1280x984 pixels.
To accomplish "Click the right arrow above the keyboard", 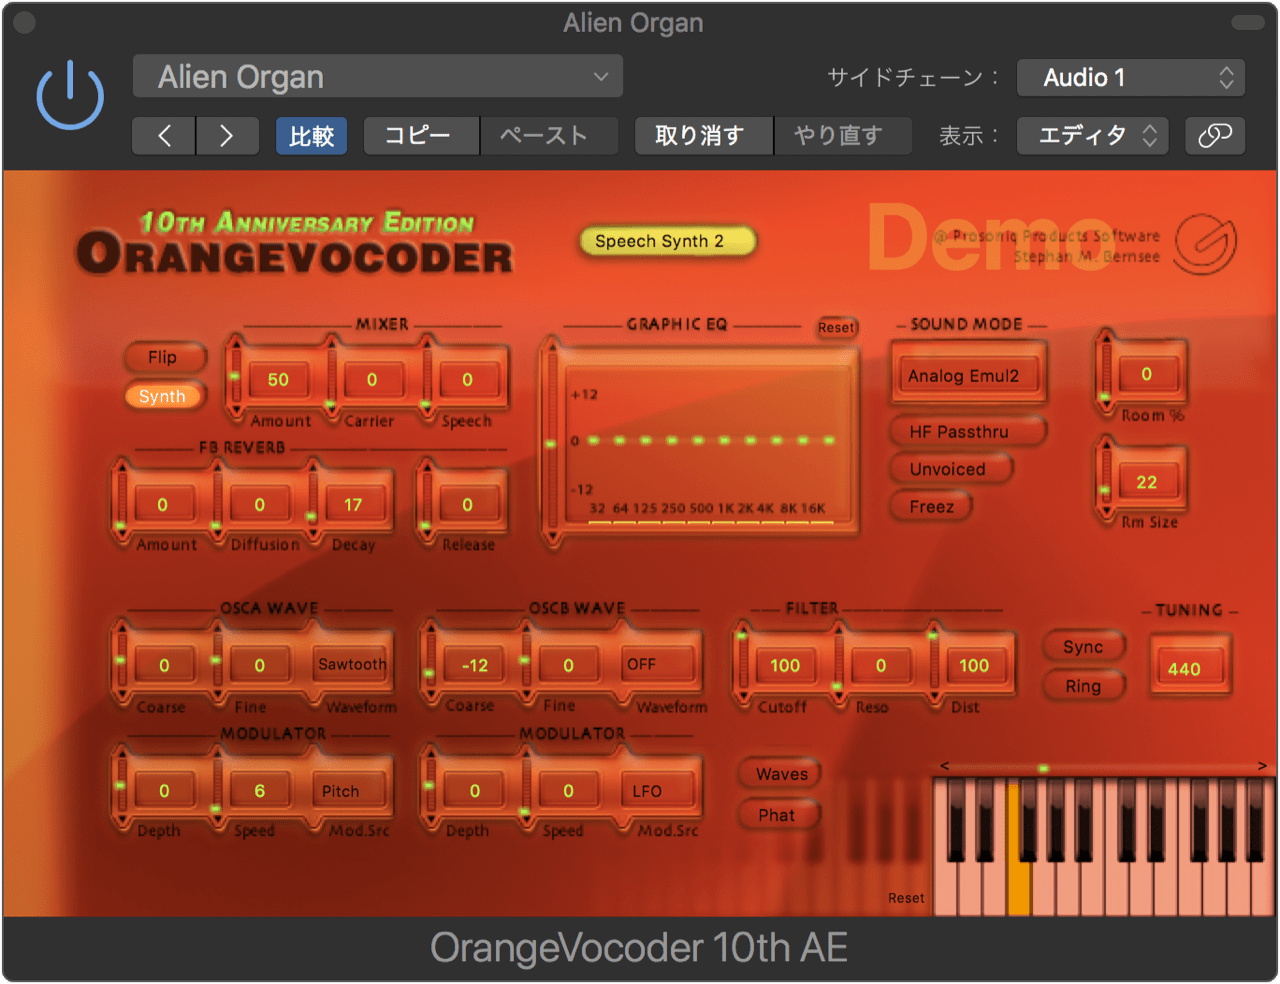I will coord(1262,765).
